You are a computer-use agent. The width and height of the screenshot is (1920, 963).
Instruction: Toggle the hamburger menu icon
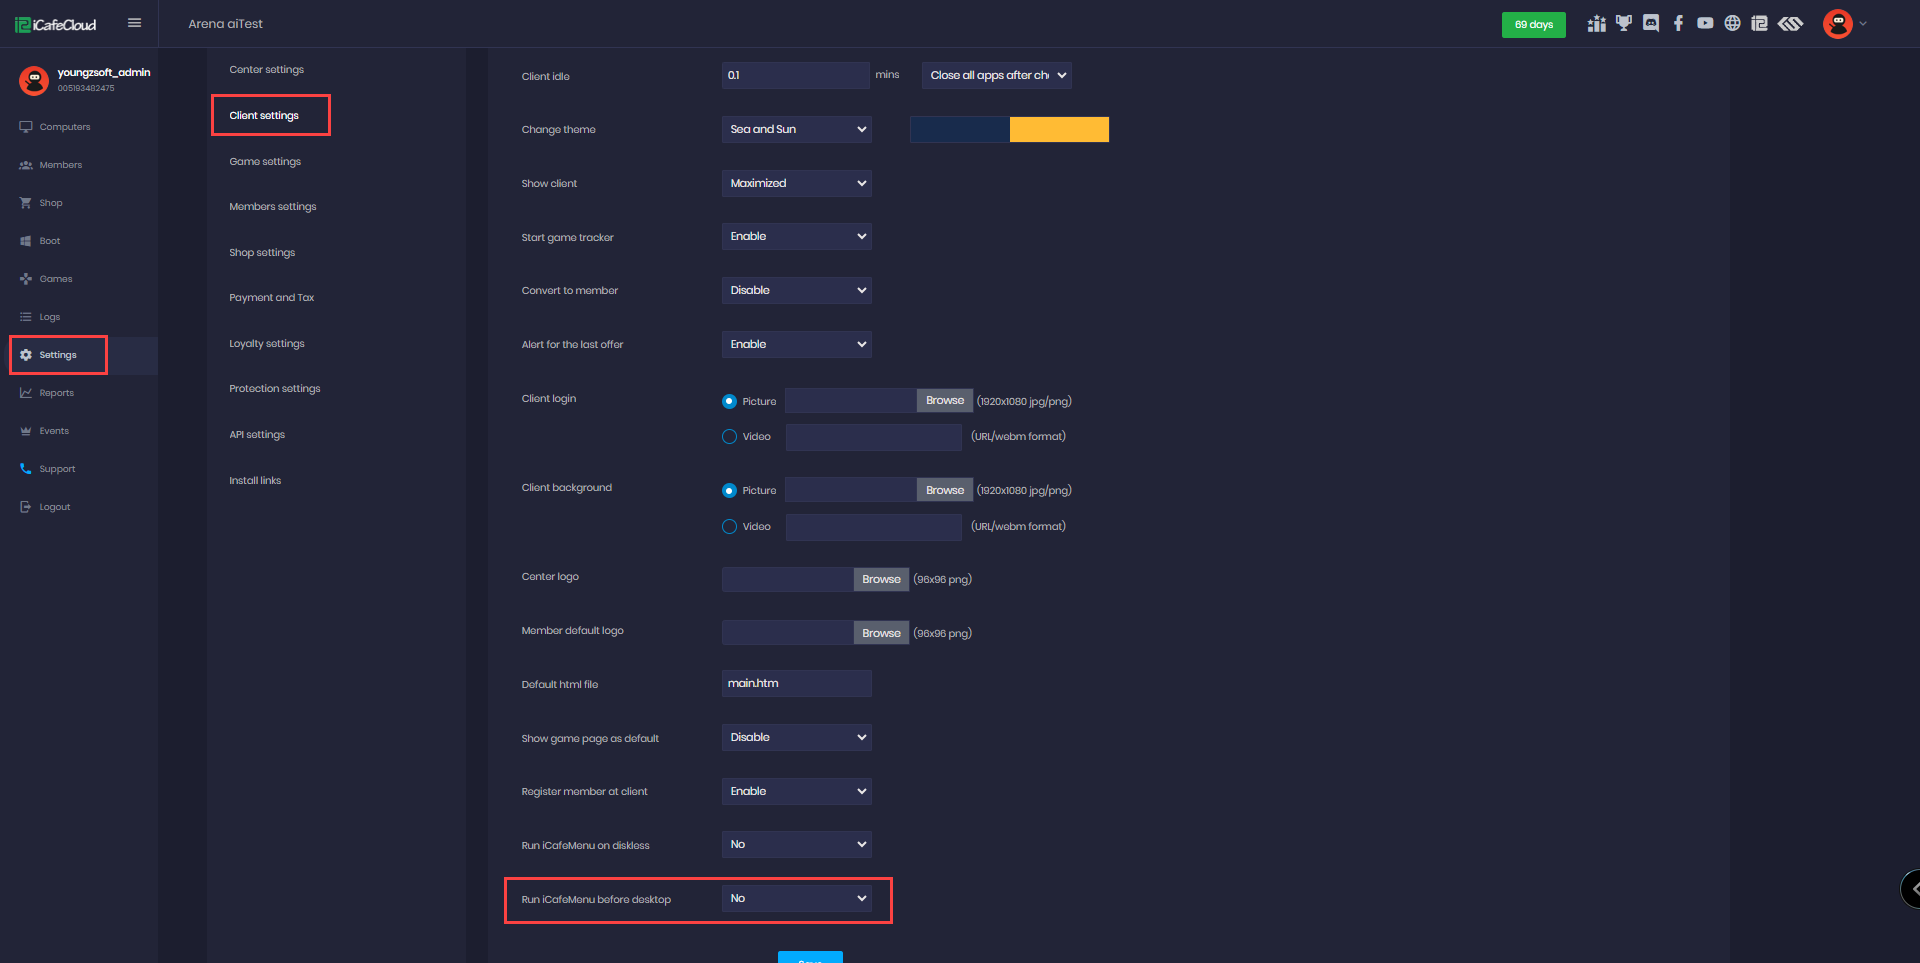tap(134, 23)
